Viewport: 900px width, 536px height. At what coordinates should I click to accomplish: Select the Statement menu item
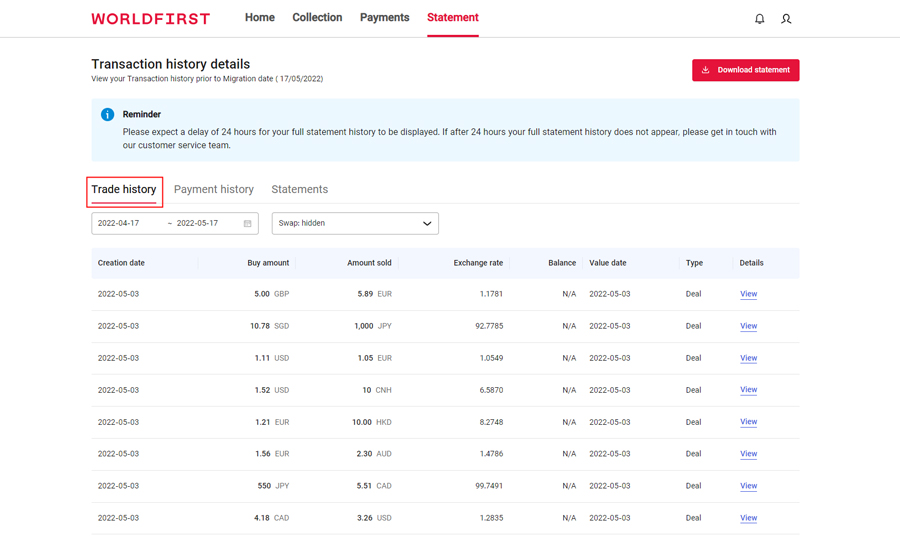pyautogui.click(x=452, y=18)
